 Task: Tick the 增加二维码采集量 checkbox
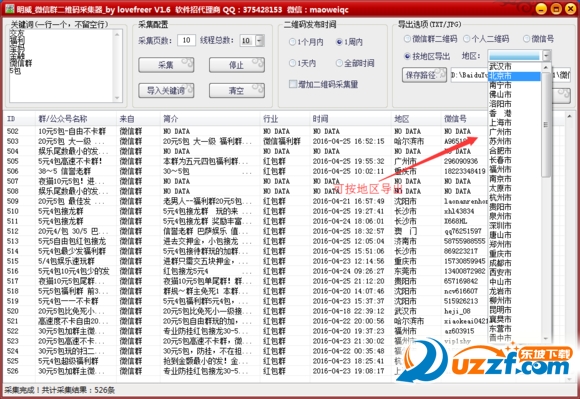tap(293, 84)
